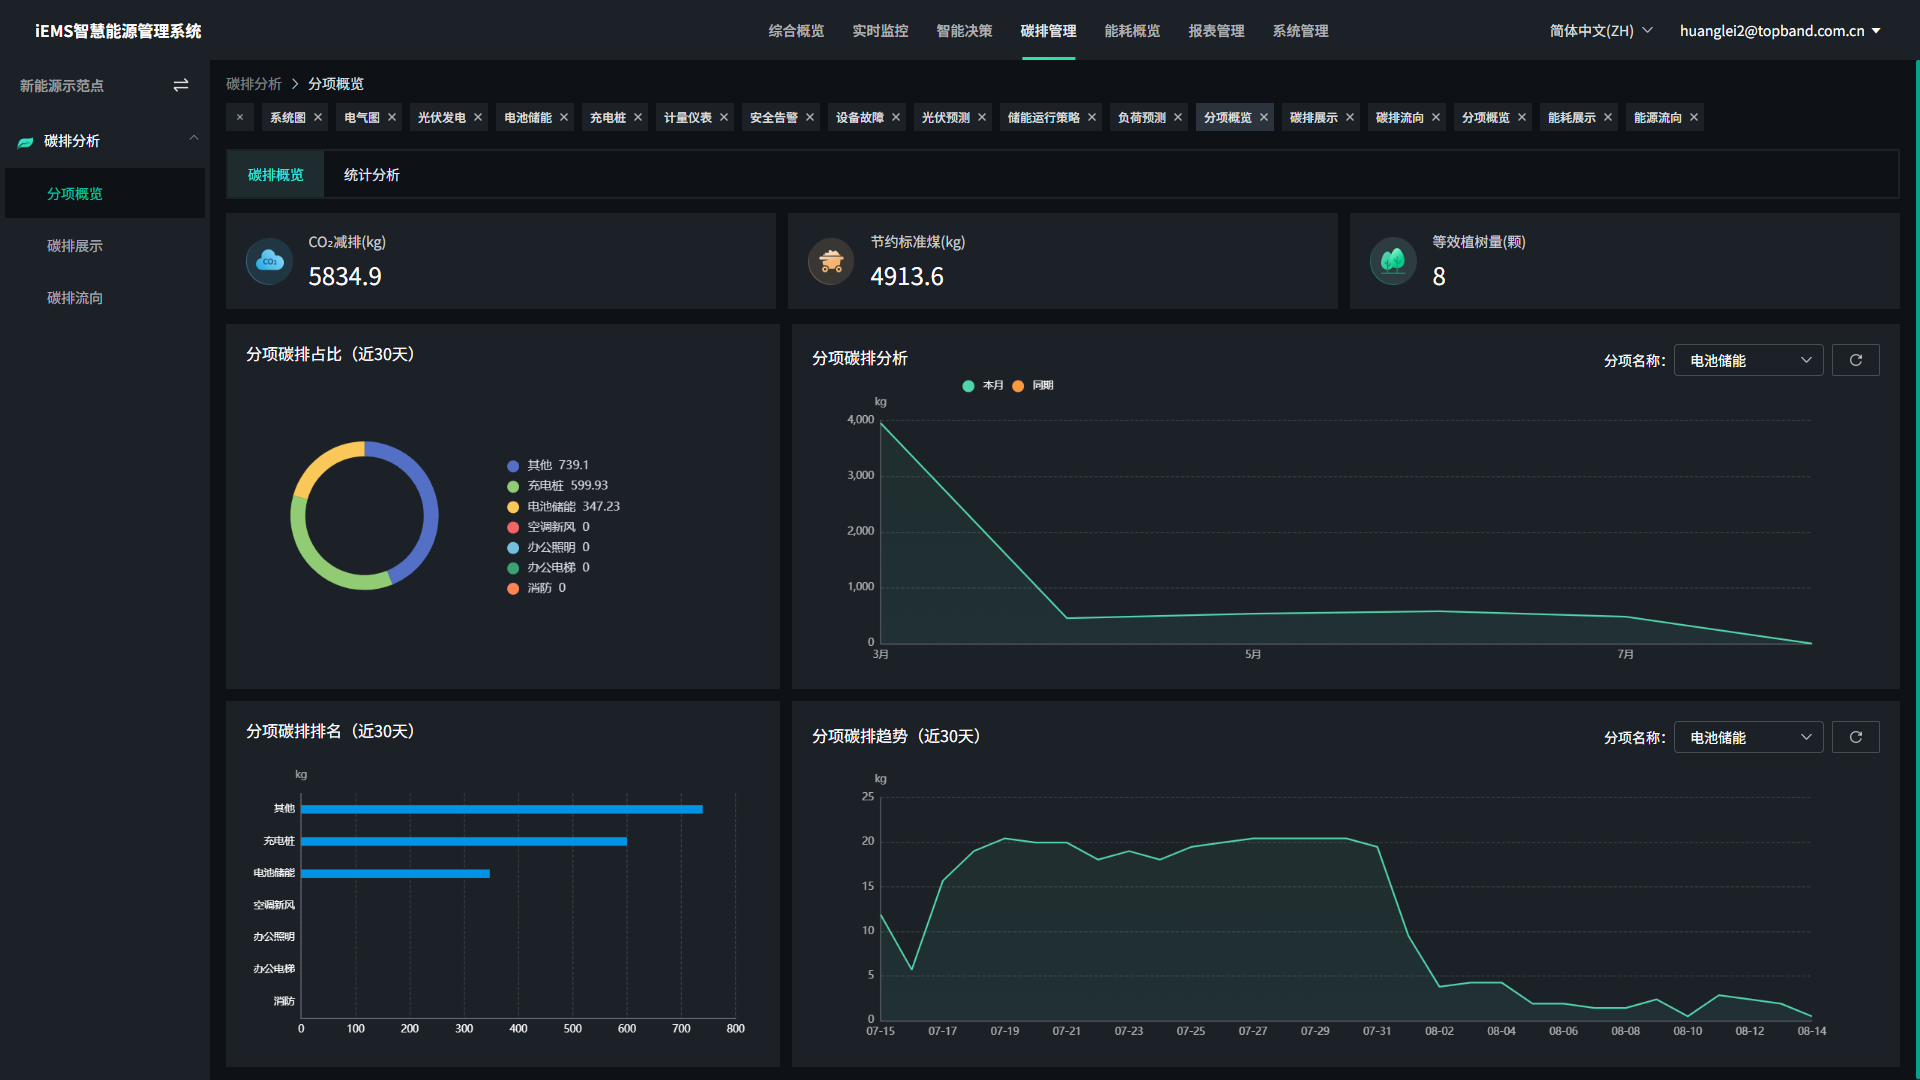Switch to the 统计分析 tab

coord(371,174)
